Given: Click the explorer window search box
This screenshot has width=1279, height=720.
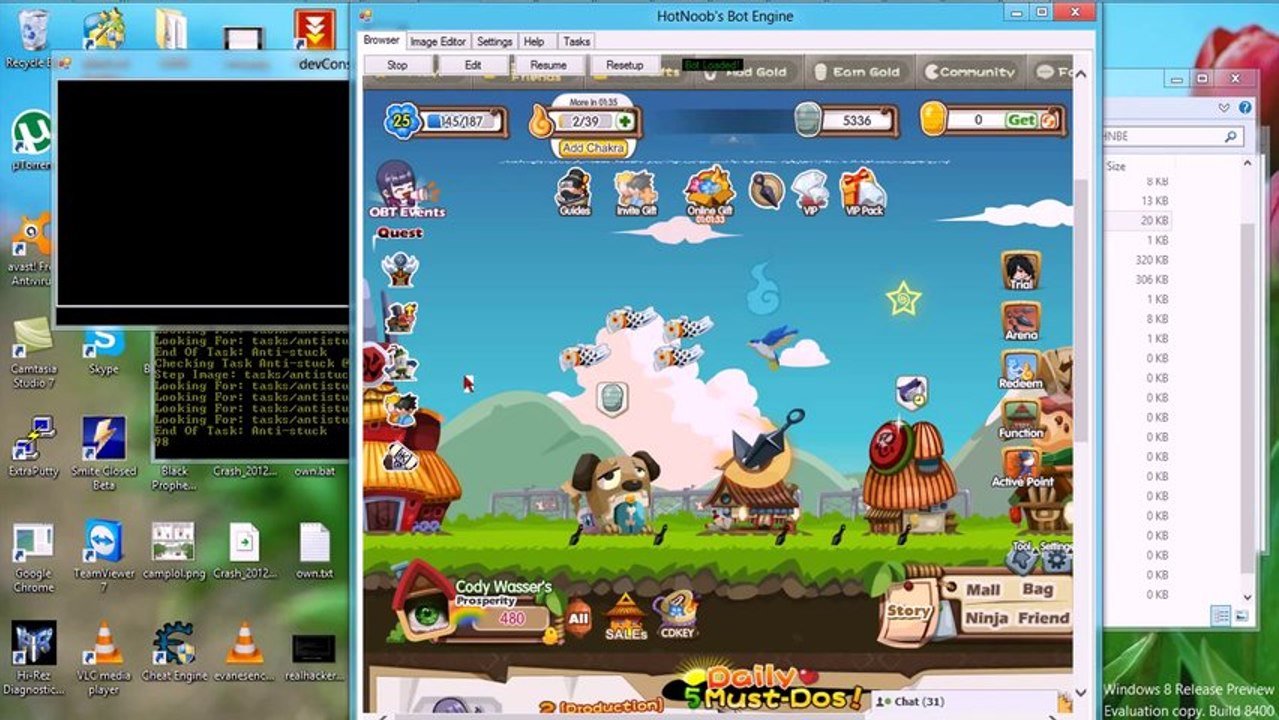Looking at the screenshot, I should pyautogui.click(x=1172, y=136).
